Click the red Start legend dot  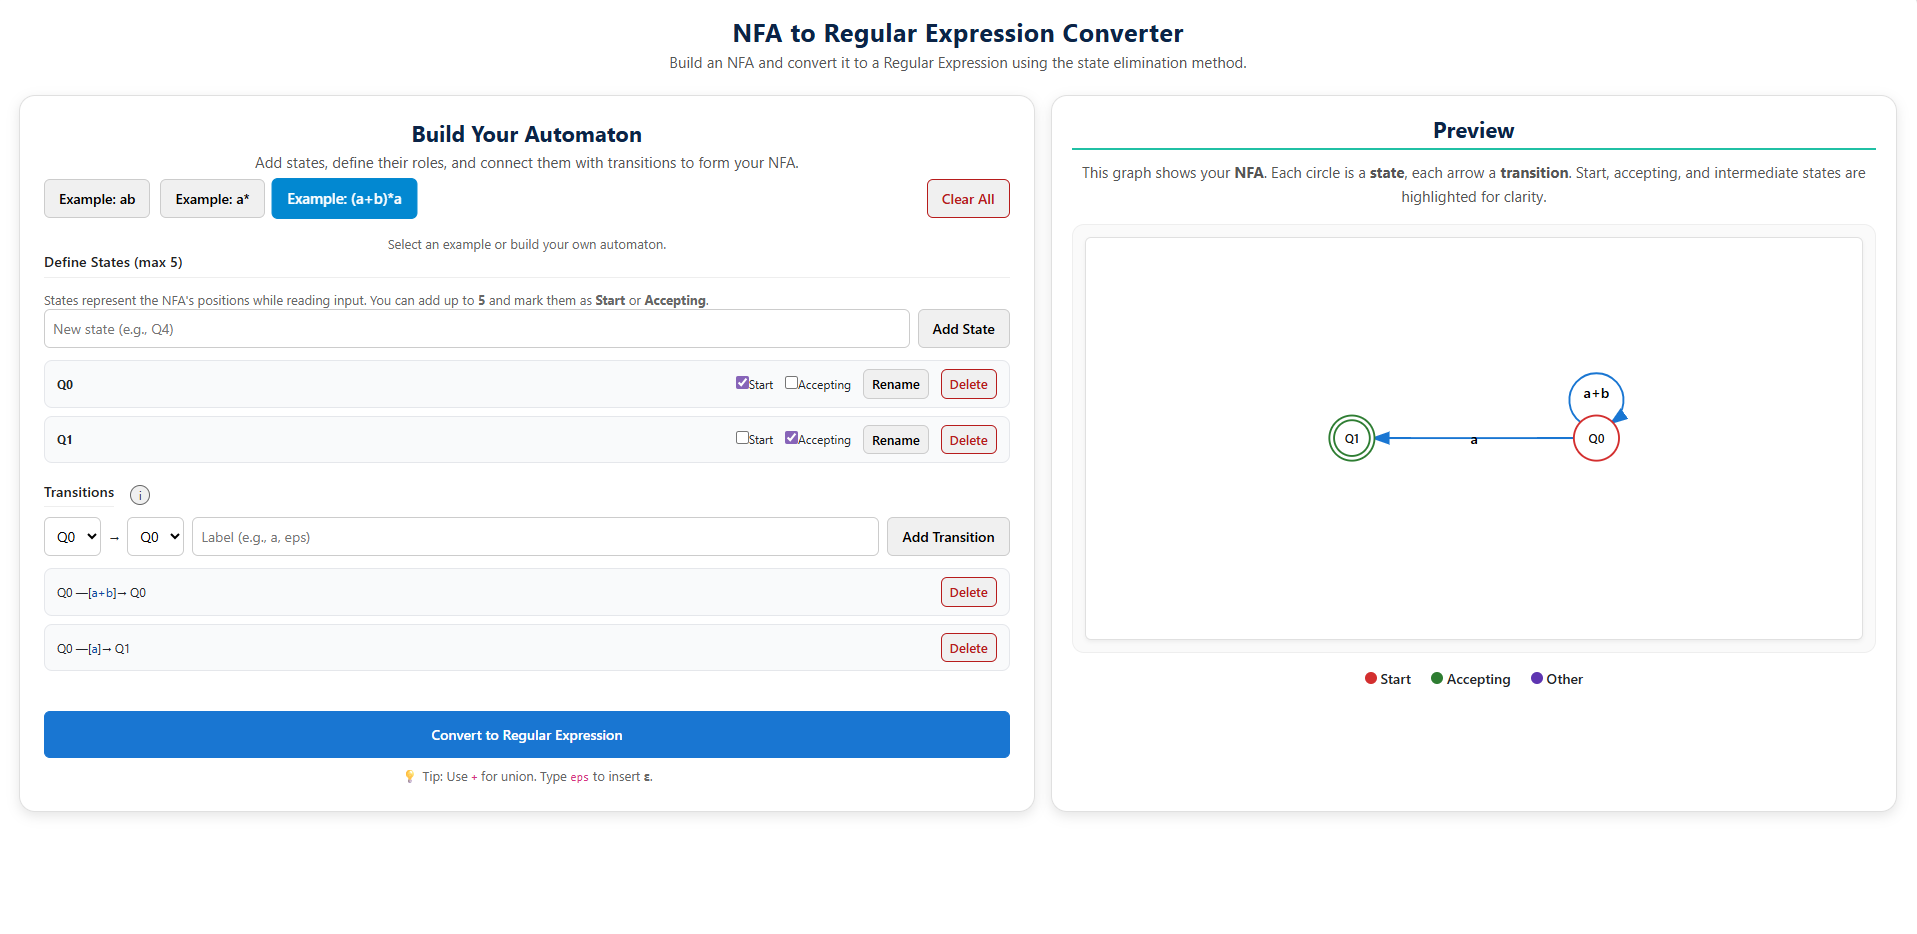click(1369, 678)
